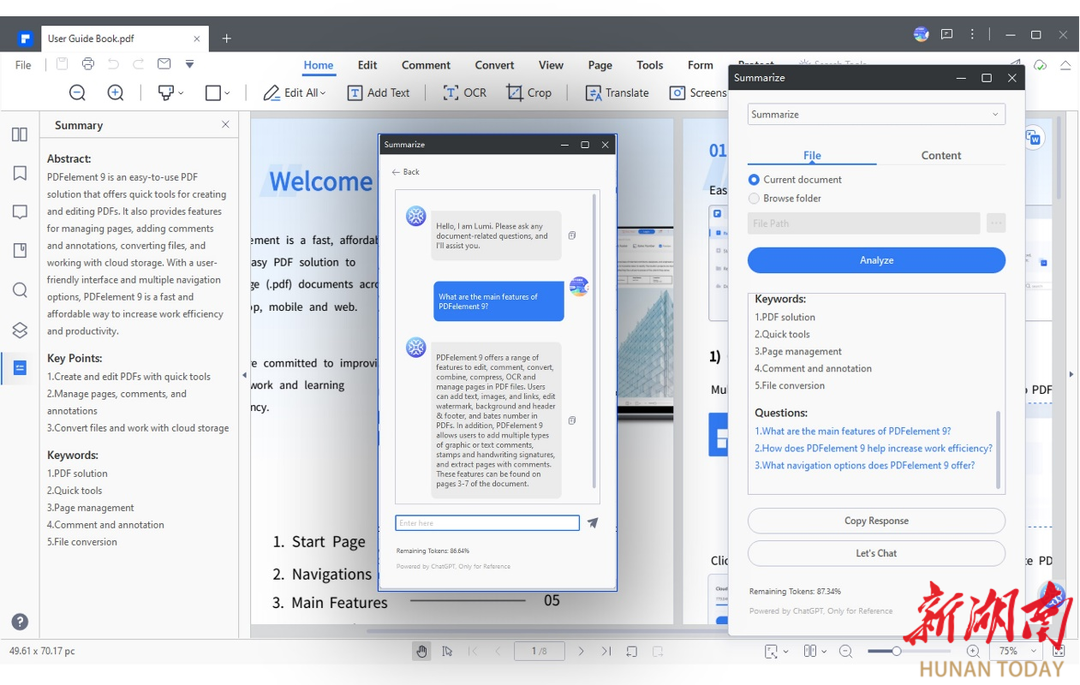Select the Hand tool in status bar
Screen dimensions: 1080x685
click(422, 651)
